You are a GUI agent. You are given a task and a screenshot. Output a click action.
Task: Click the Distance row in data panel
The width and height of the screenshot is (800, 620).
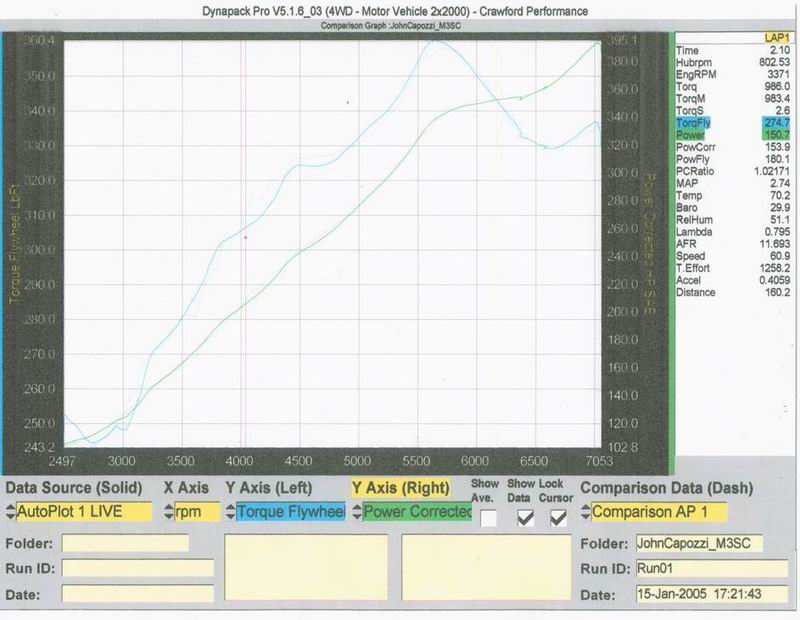coord(733,292)
